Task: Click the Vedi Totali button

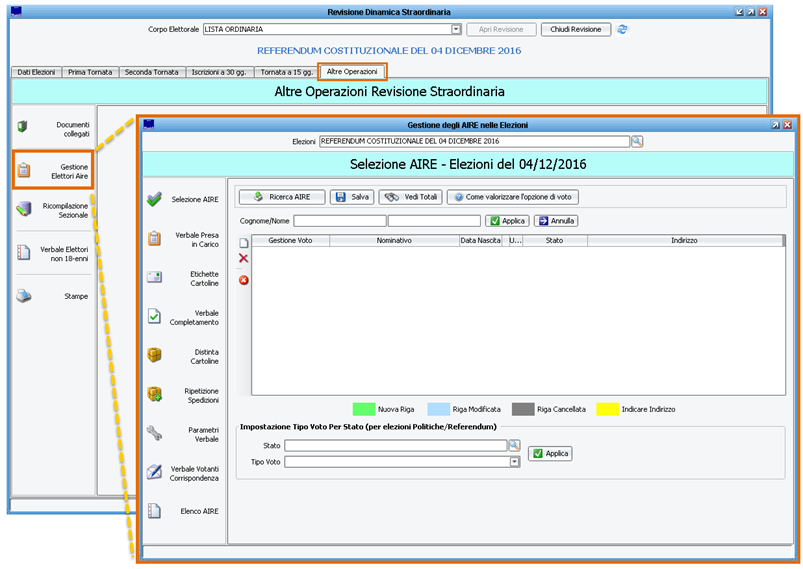Action: (x=410, y=197)
